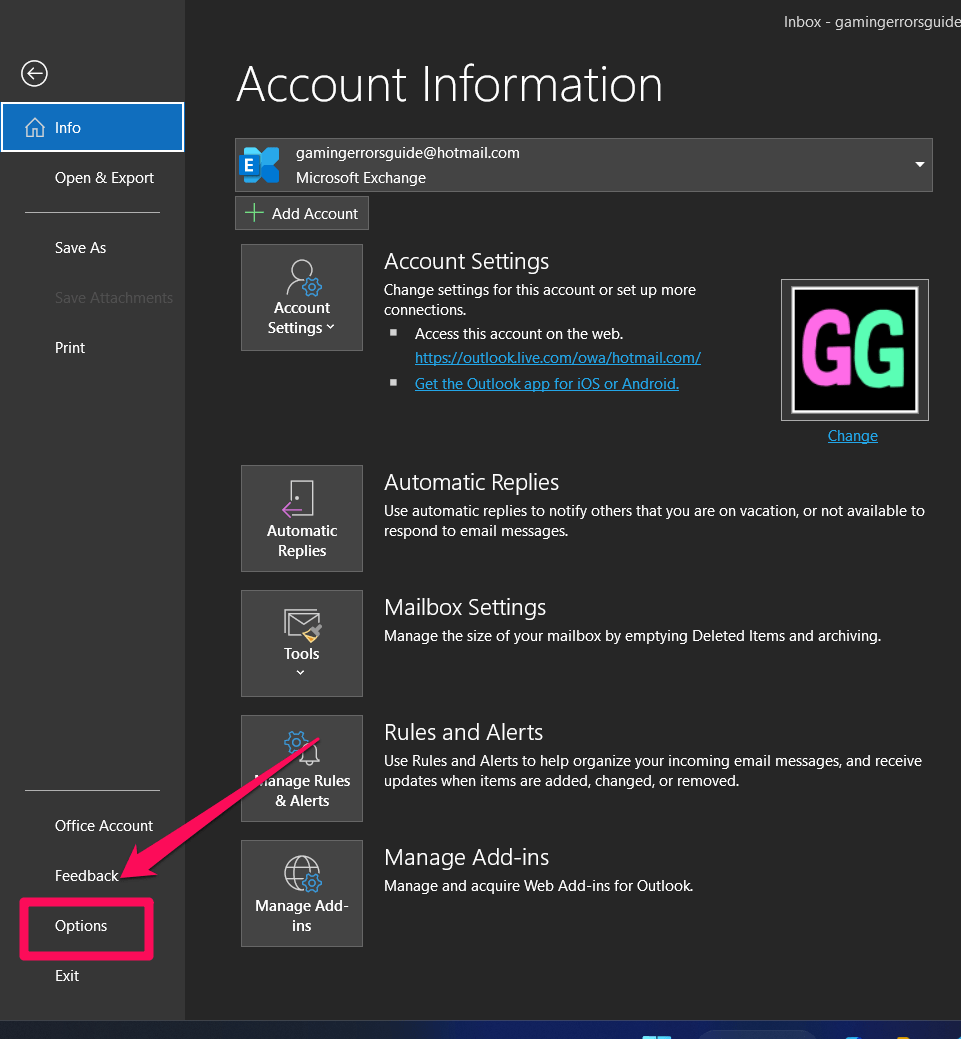The image size is (961, 1039).
Task: Open the outlook.live.com web access link
Action: (557, 357)
